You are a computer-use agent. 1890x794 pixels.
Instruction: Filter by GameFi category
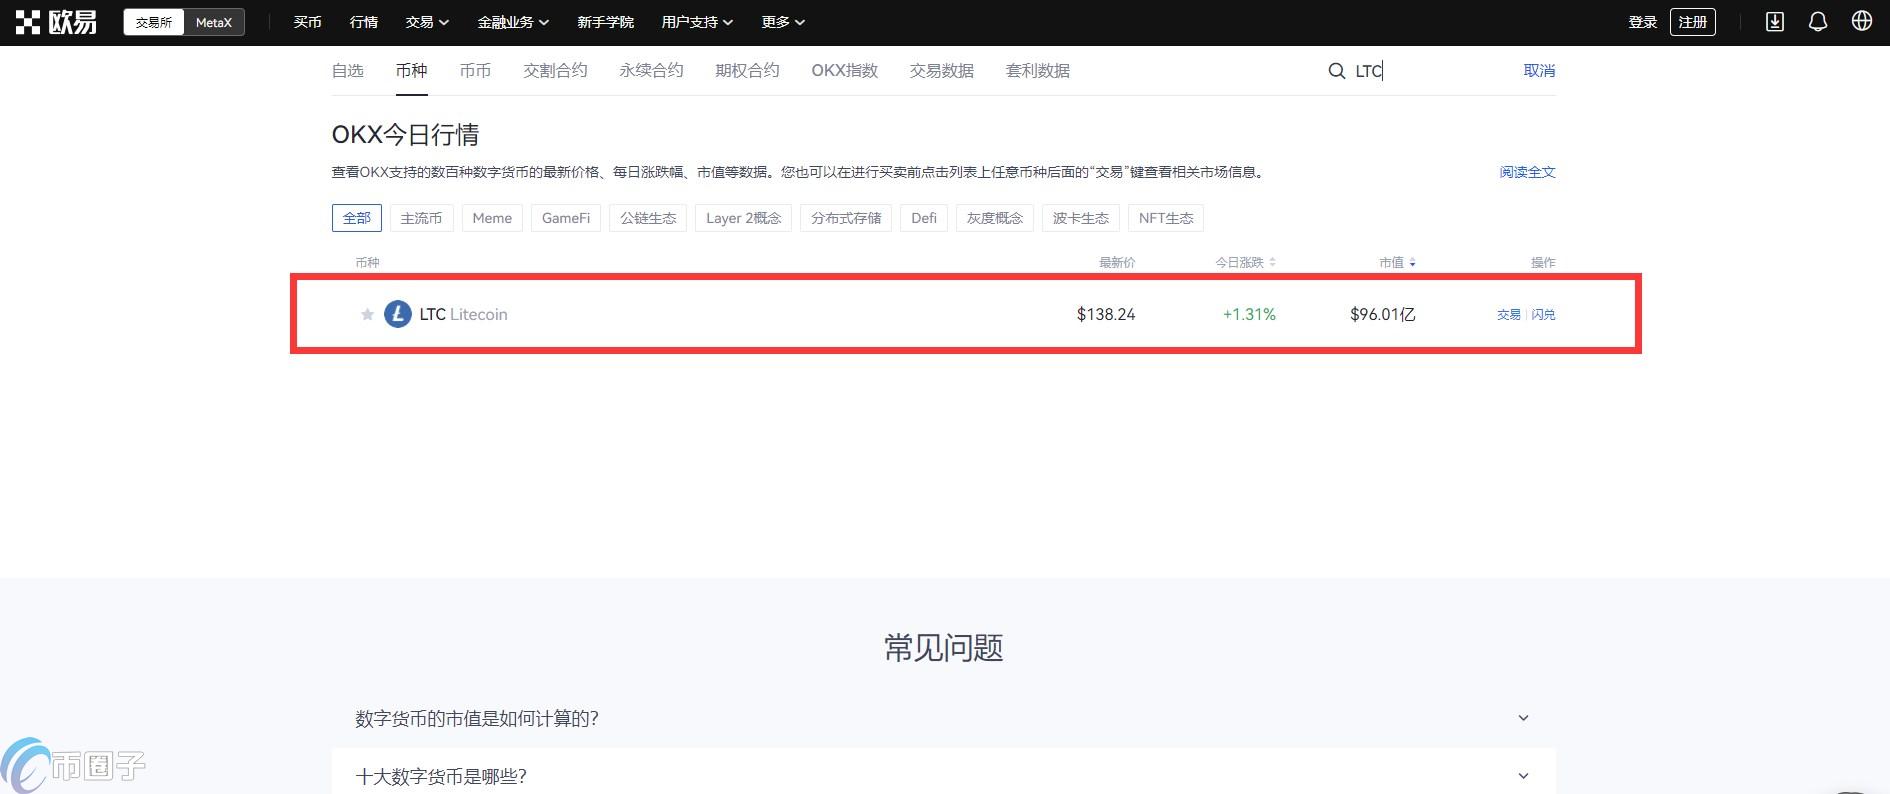(566, 218)
